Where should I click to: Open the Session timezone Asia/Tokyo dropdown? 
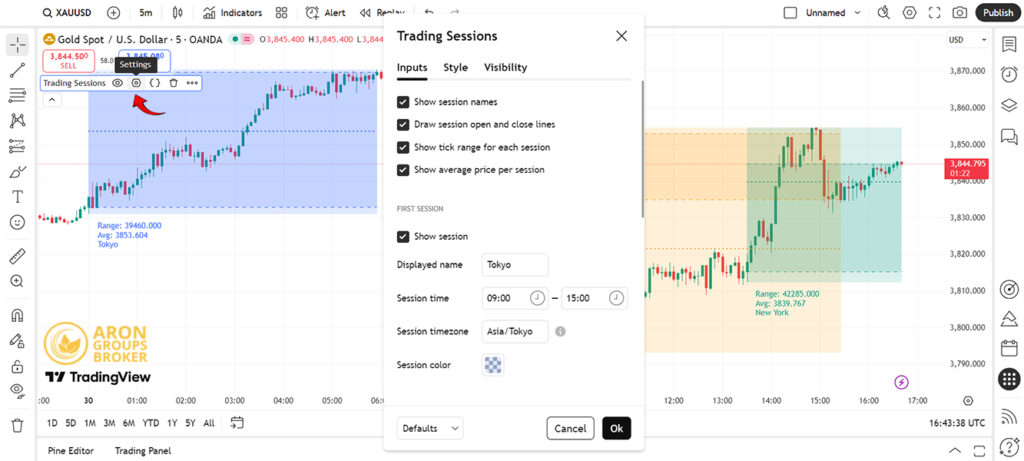point(515,331)
